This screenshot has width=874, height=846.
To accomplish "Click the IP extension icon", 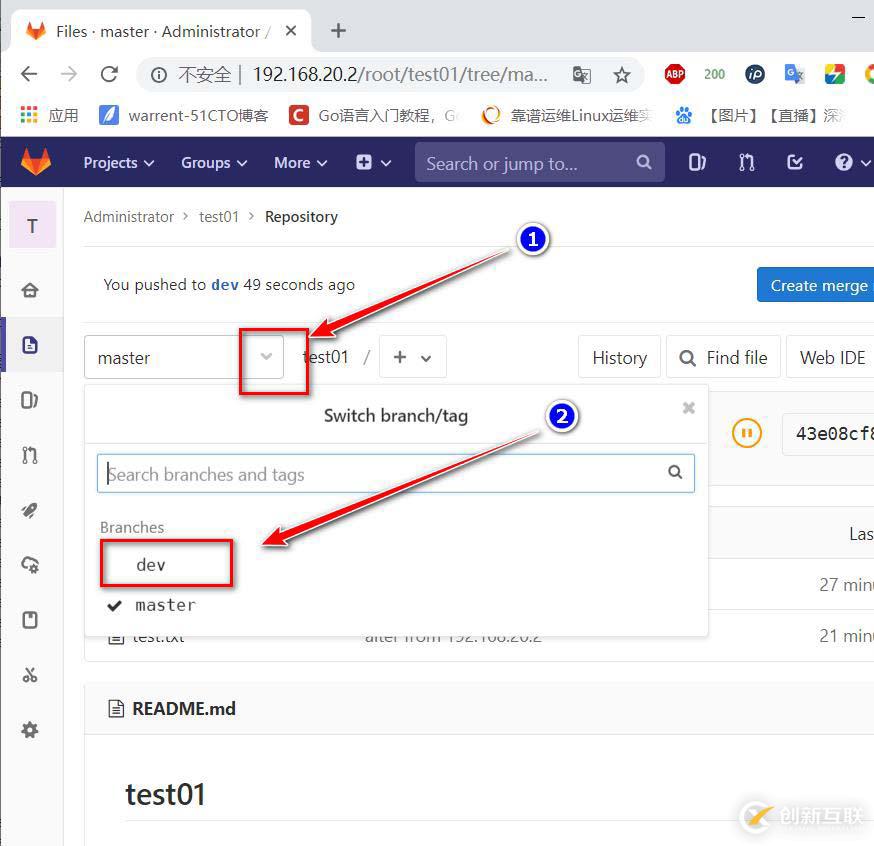I will click(x=755, y=74).
